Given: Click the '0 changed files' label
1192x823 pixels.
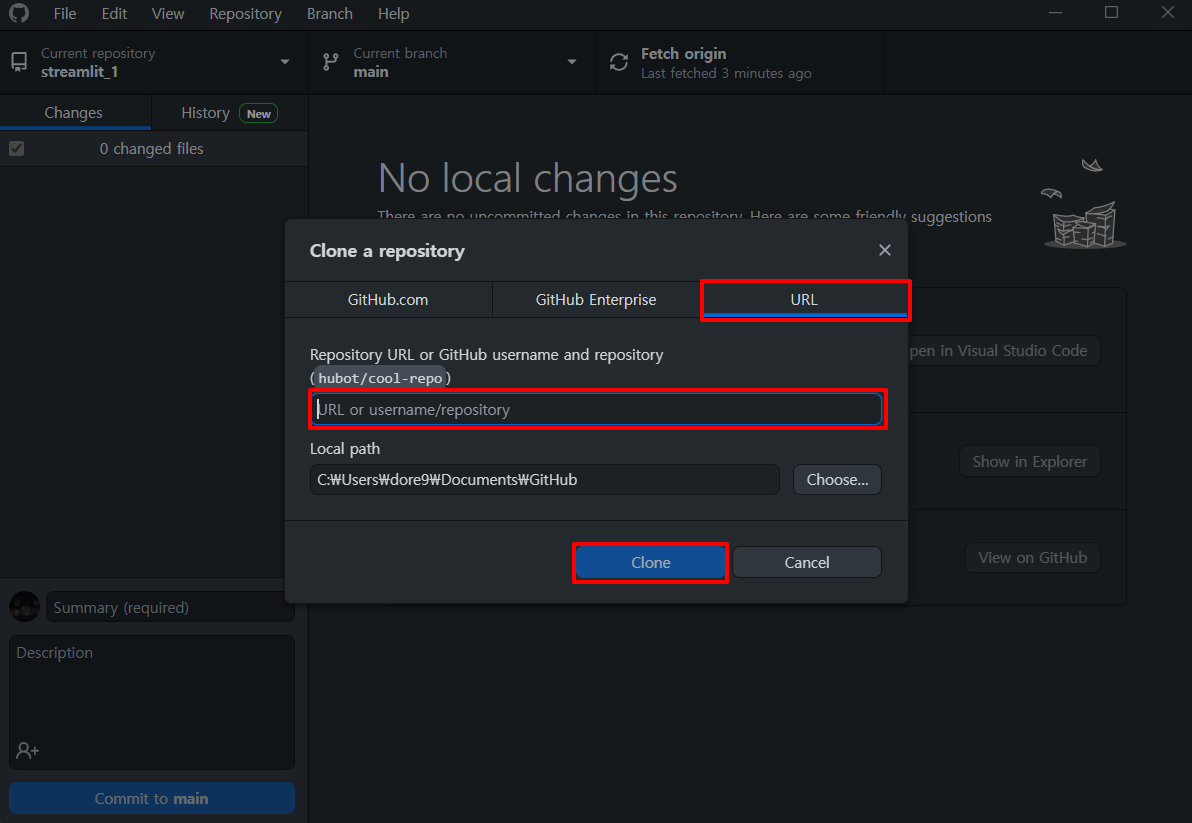Looking at the screenshot, I should pyautogui.click(x=151, y=148).
